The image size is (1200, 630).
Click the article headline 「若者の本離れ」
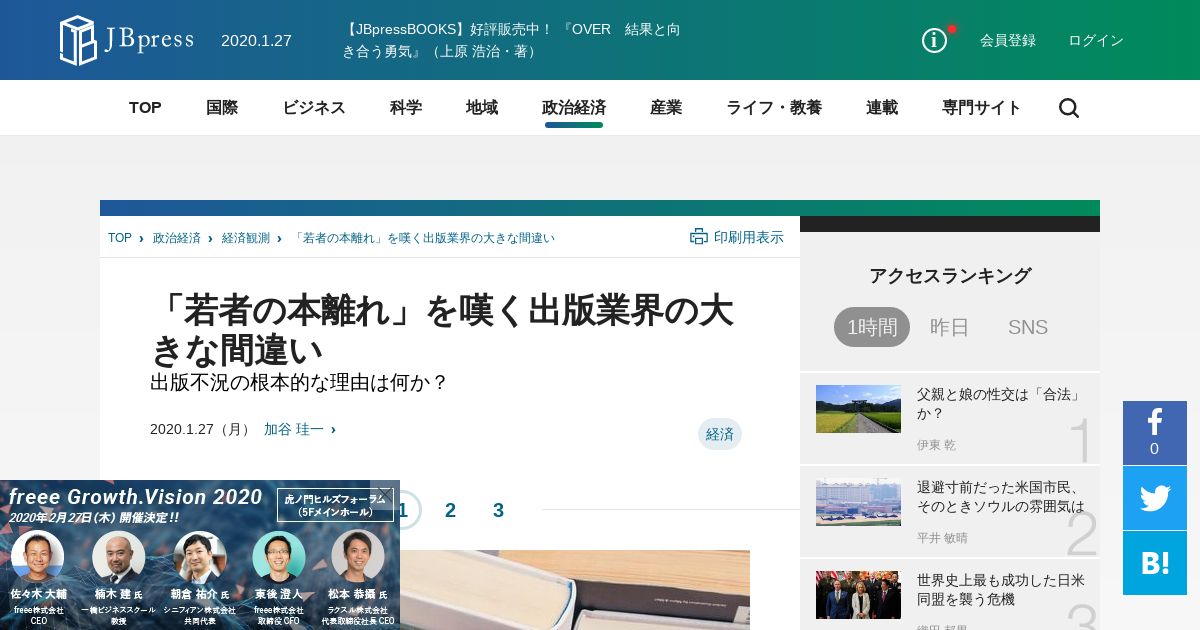coord(441,330)
